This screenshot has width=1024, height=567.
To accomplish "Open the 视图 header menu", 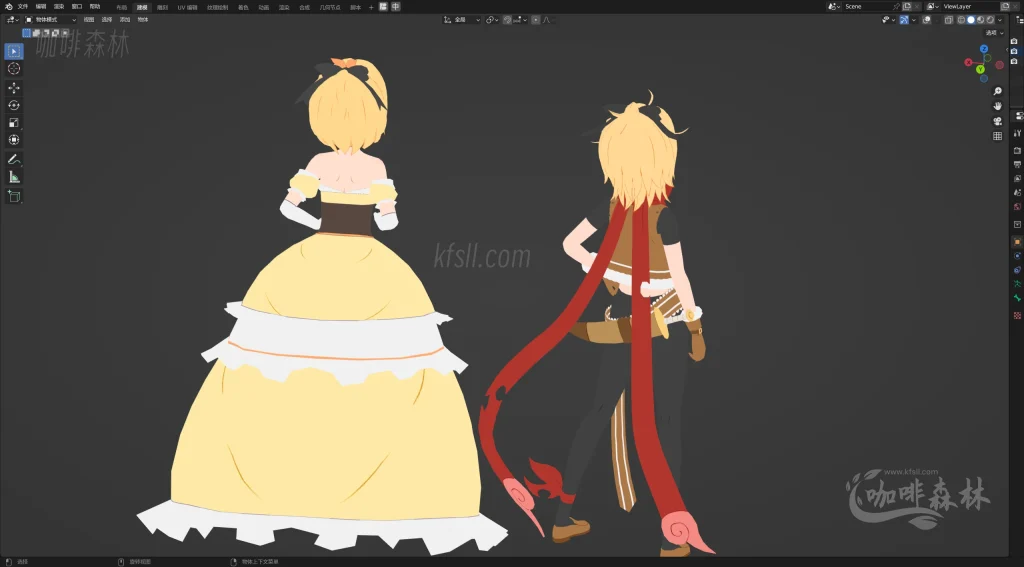I will [89, 20].
